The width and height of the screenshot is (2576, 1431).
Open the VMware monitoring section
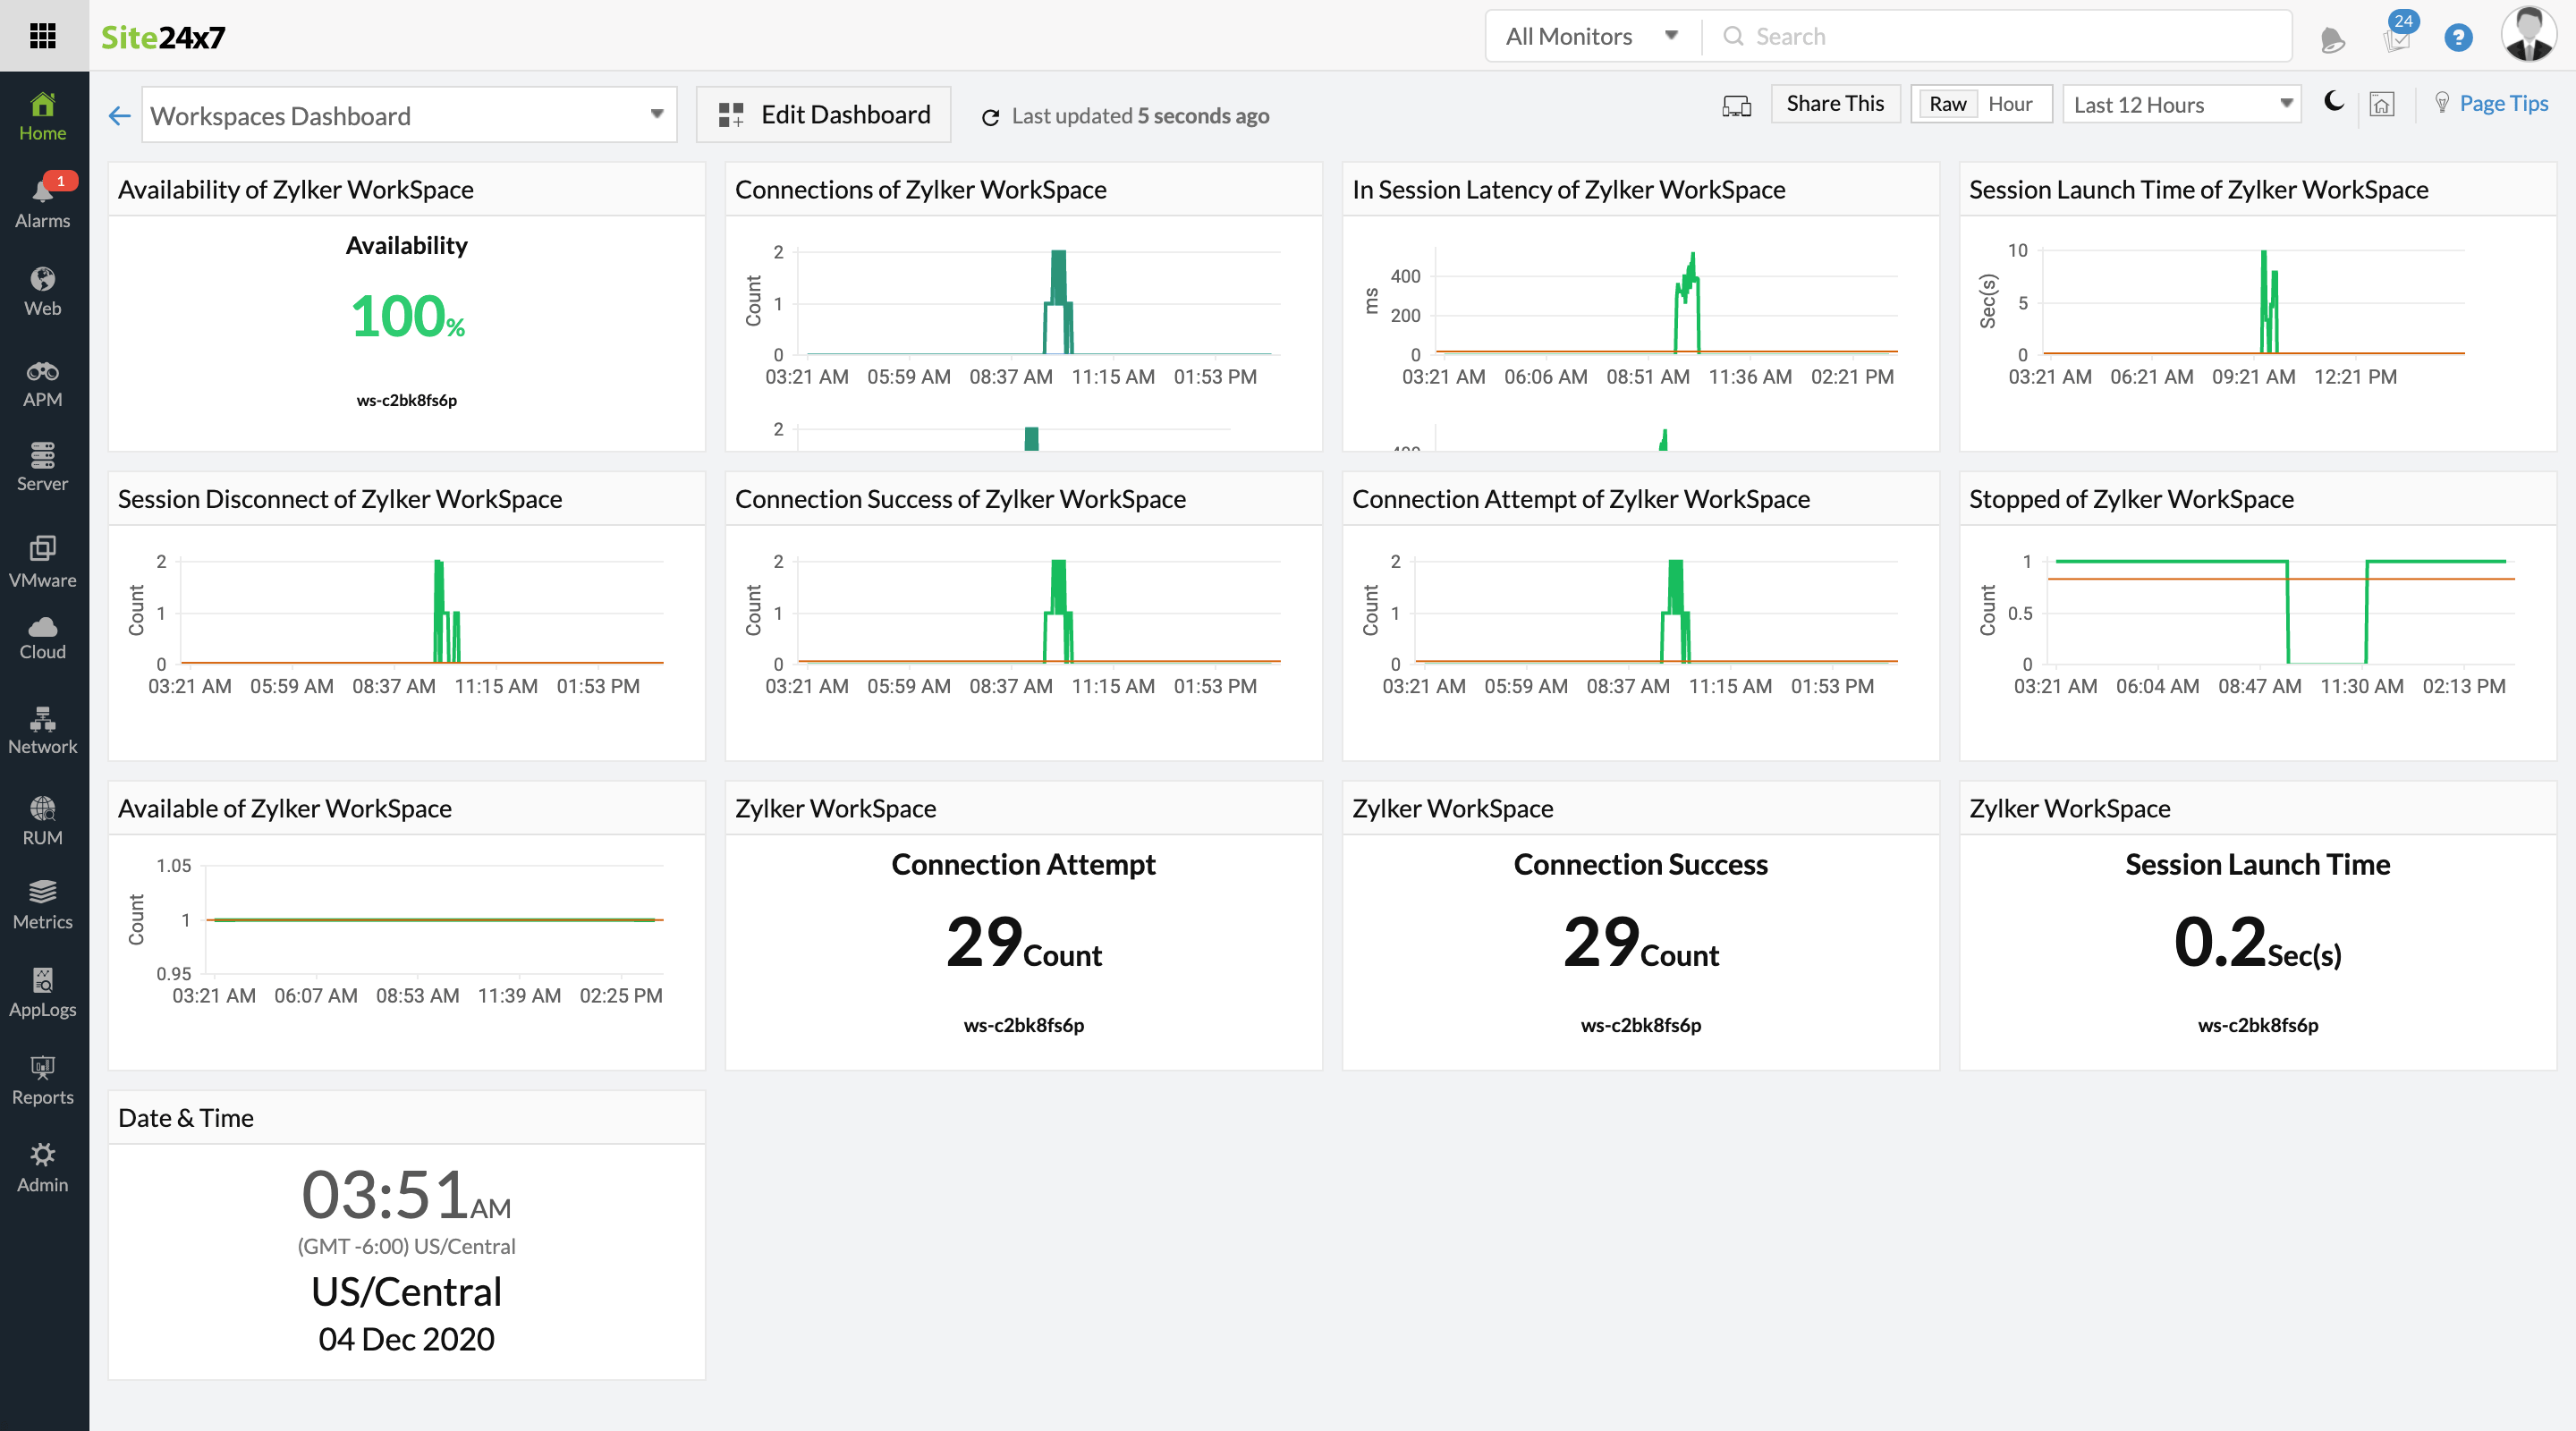coord(42,562)
